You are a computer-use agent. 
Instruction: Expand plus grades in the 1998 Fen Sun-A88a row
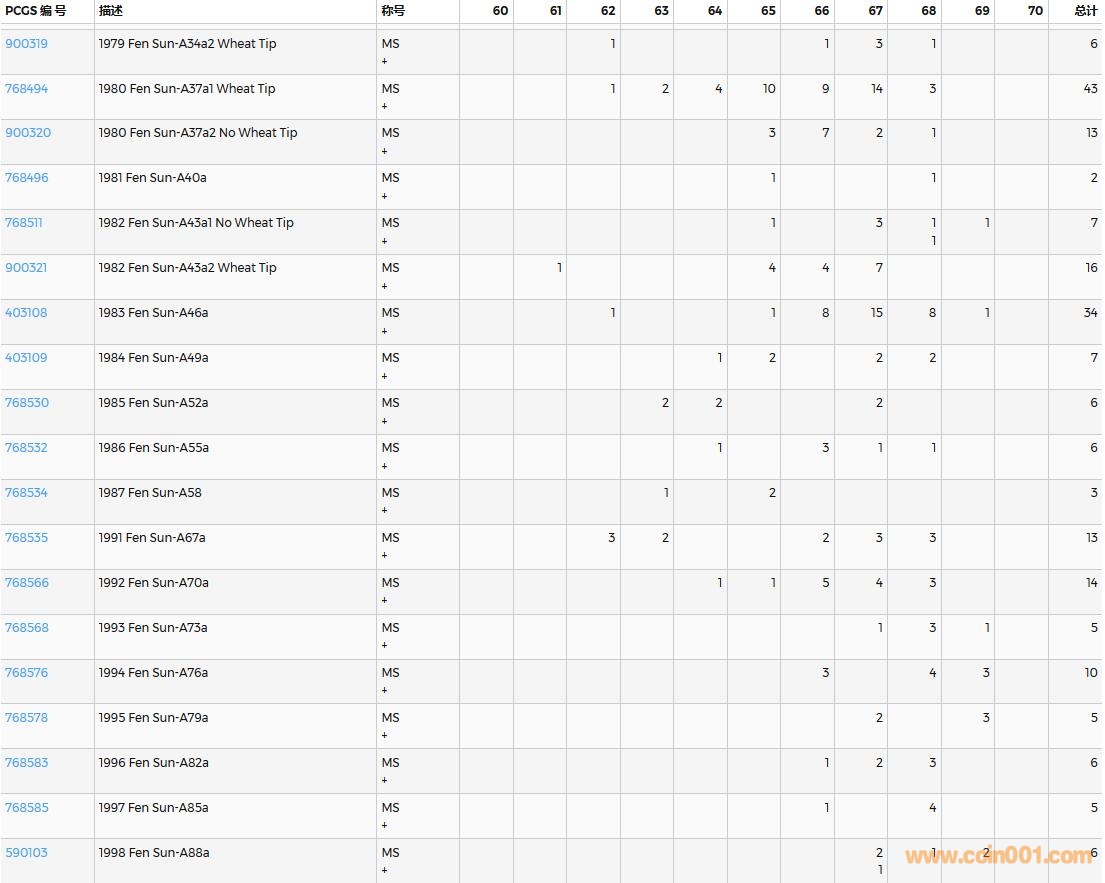point(384,871)
